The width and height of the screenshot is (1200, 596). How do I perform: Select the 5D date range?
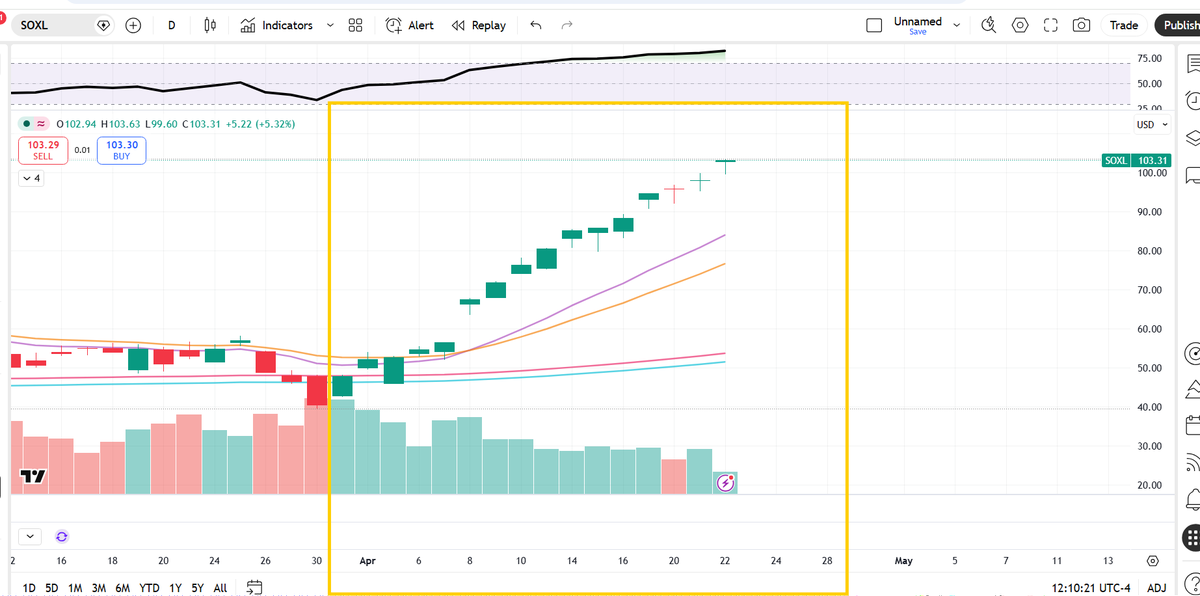pyautogui.click(x=52, y=588)
